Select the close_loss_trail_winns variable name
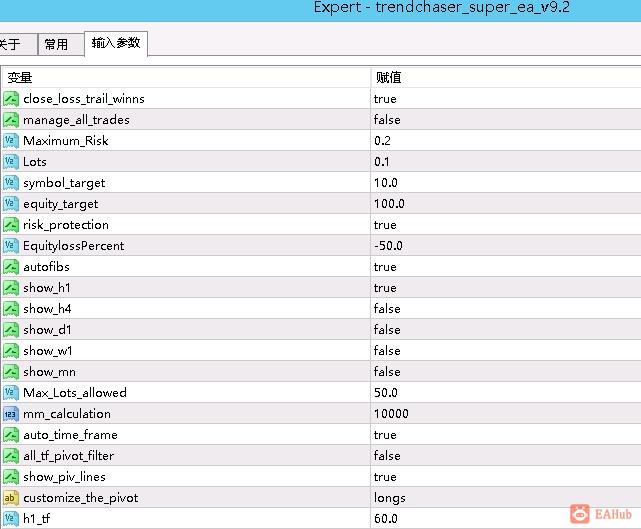641x529 pixels. tap(84, 99)
